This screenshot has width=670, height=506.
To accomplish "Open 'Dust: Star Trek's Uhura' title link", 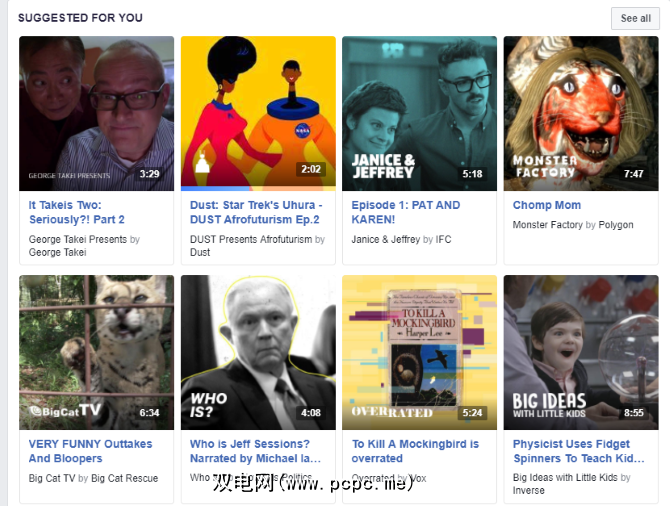I will [x=256, y=212].
